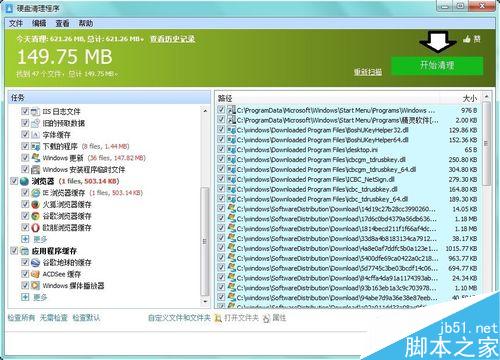The width and height of the screenshot is (500, 360).
Task: Select the 5400dfe69ca0422a0c218 file row text
Action: tap(337, 258)
